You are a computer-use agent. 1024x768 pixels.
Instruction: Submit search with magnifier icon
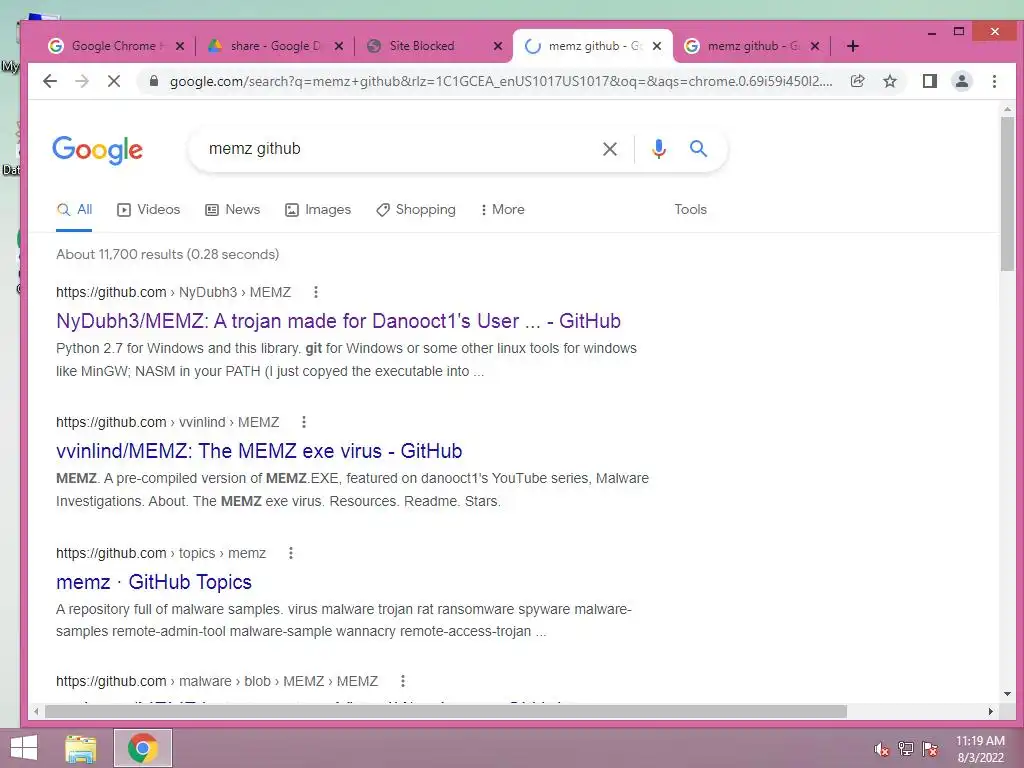[698, 149]
